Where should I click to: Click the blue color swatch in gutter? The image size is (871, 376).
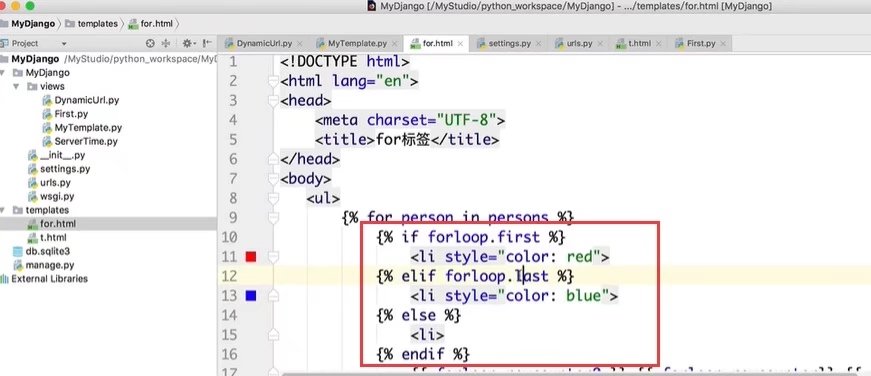tap(251, 296)
